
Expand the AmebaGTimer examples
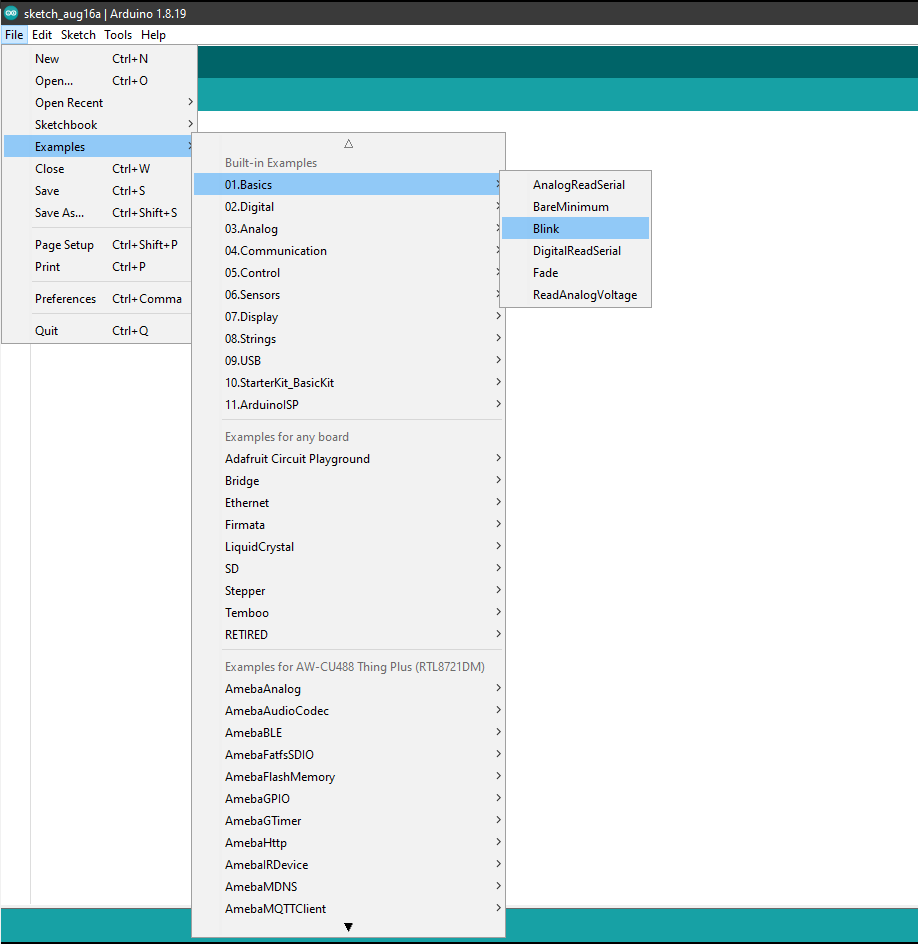pos(349,821)
